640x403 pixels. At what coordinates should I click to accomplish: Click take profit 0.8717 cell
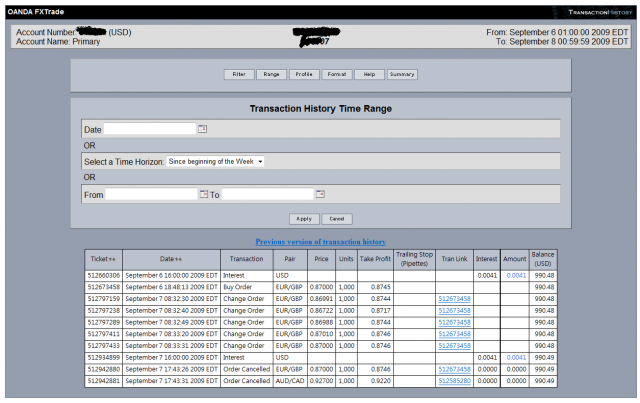tap(375, 311)
